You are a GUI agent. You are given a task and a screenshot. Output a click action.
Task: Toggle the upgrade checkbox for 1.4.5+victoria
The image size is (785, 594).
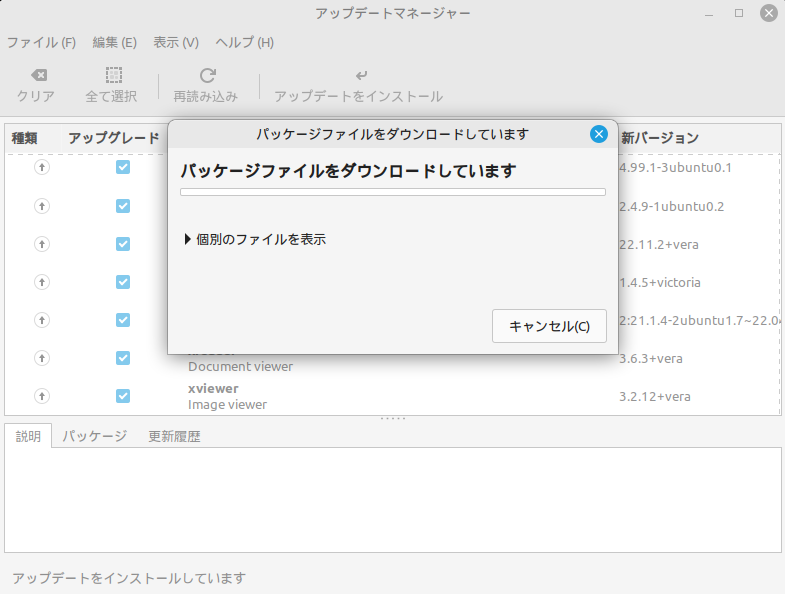[x=123, y=282]
